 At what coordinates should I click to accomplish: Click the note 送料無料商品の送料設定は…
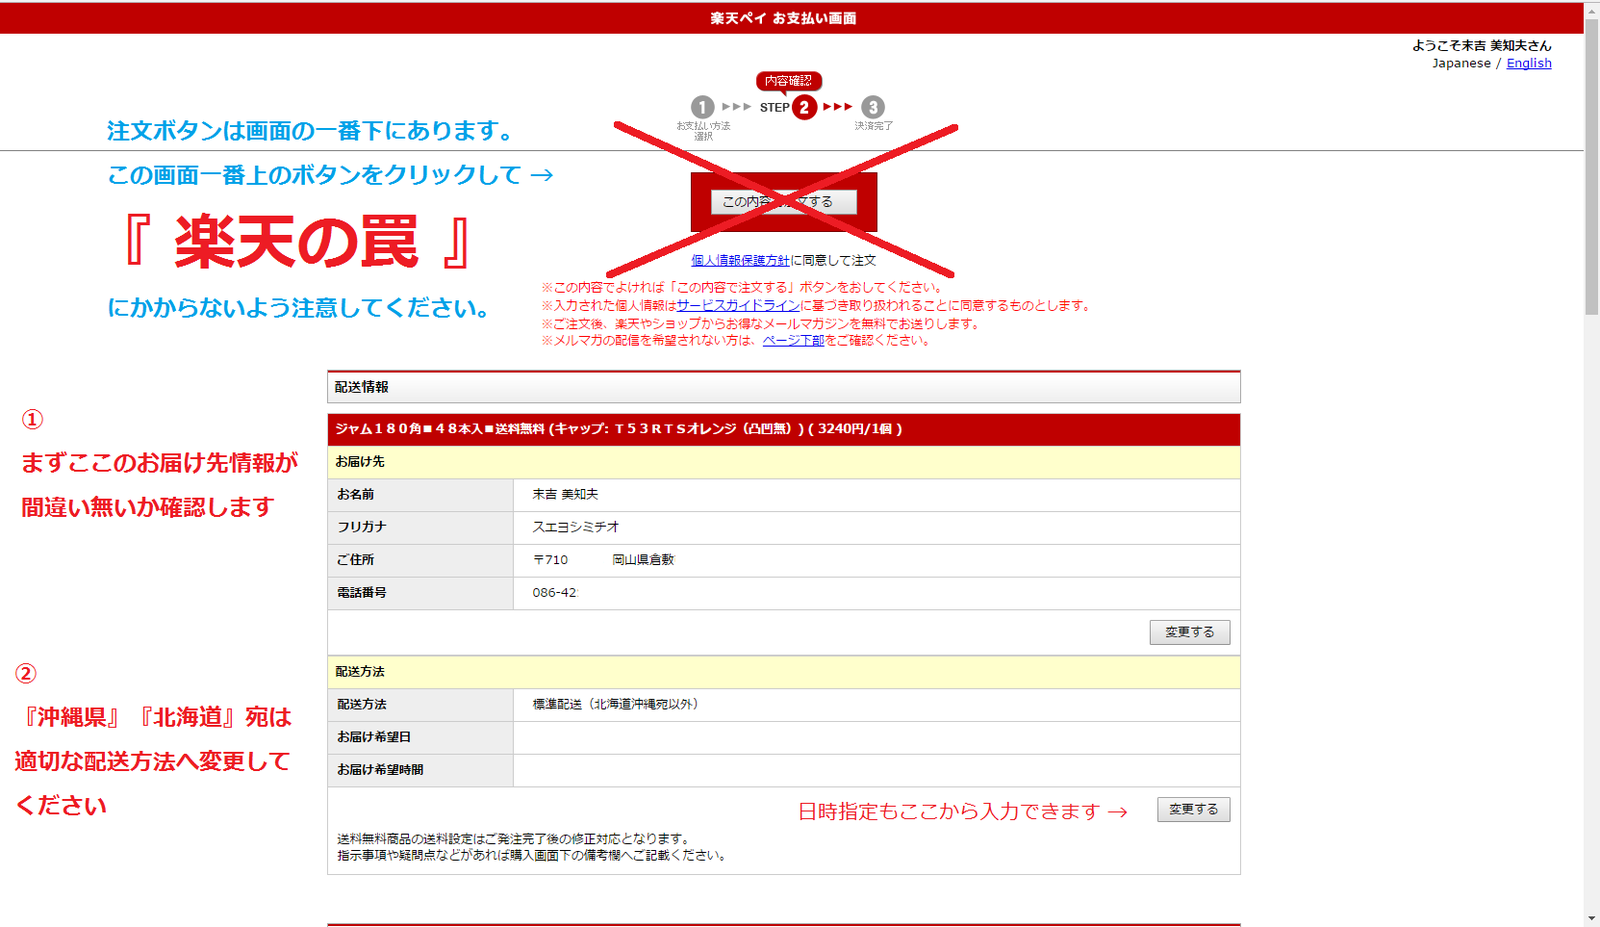514,839
